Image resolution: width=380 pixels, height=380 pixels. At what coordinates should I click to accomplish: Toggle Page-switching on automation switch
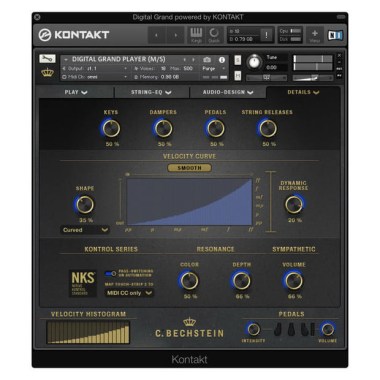click(x=111, y=273)
